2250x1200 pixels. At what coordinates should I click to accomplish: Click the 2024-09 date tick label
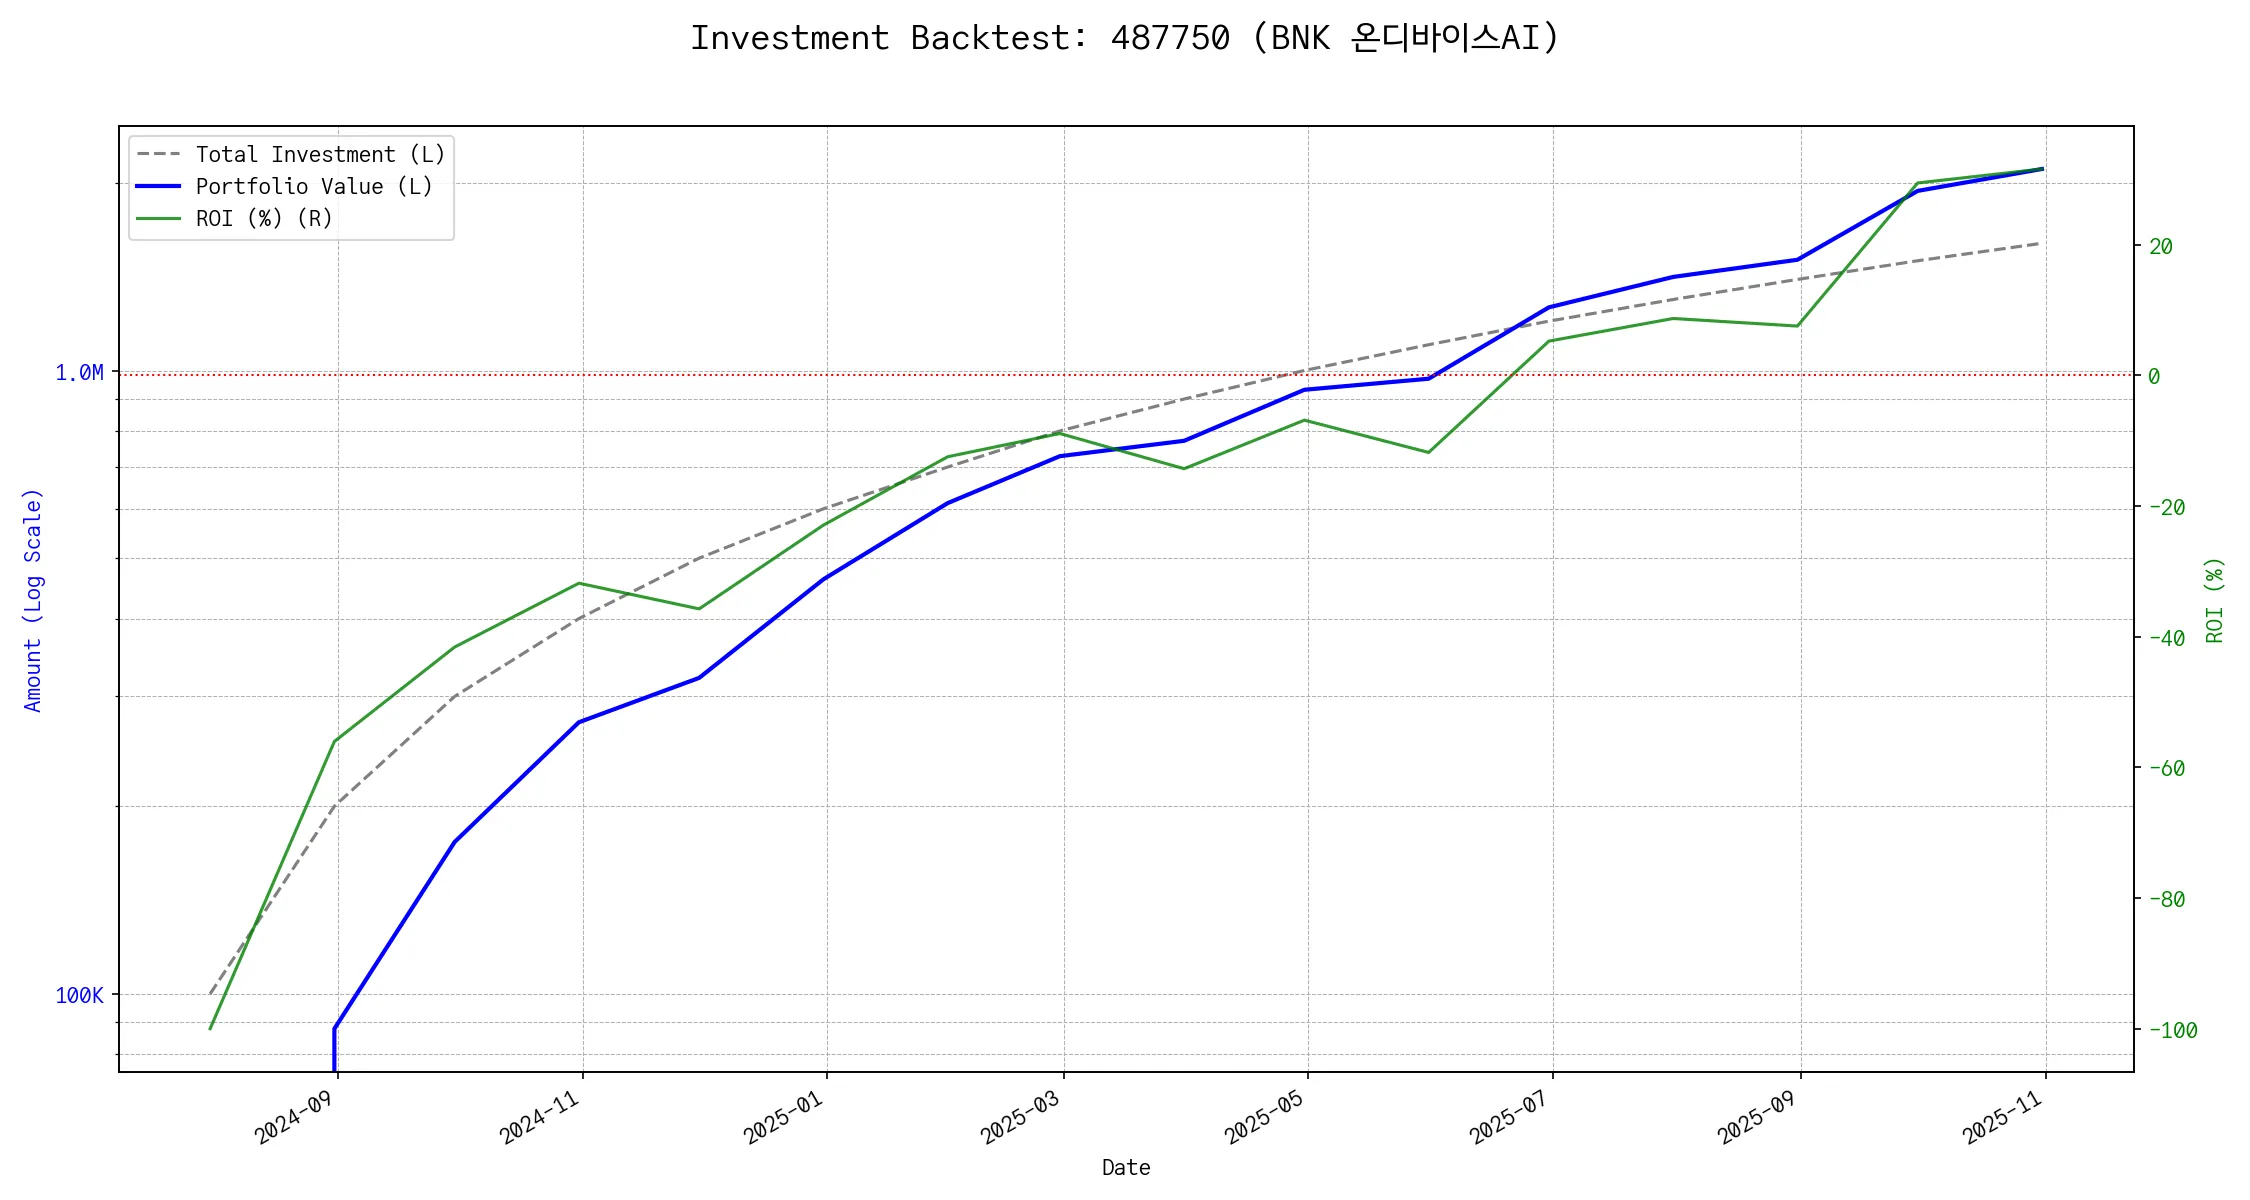click(x=294, y=1117)
